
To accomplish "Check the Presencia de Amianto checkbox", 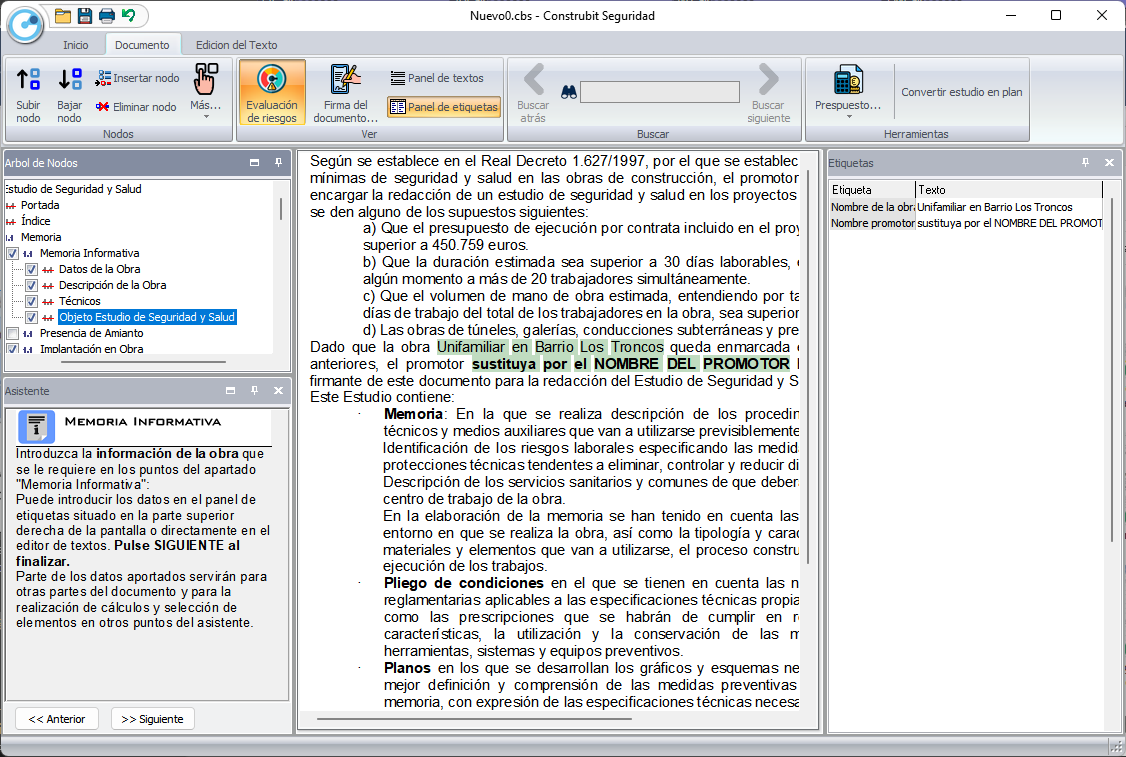I will pos(12,334).
